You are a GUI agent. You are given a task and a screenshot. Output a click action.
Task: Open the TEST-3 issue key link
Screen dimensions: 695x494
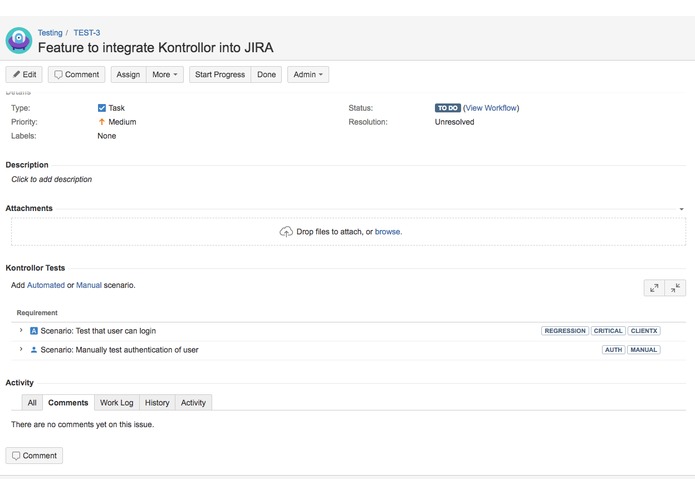[87, 33]
